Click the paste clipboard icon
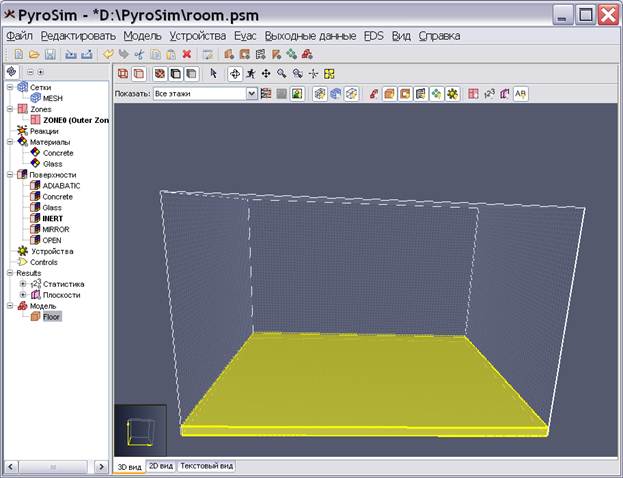The height and width of the screenshot is (478, 623). coord(171,54)
